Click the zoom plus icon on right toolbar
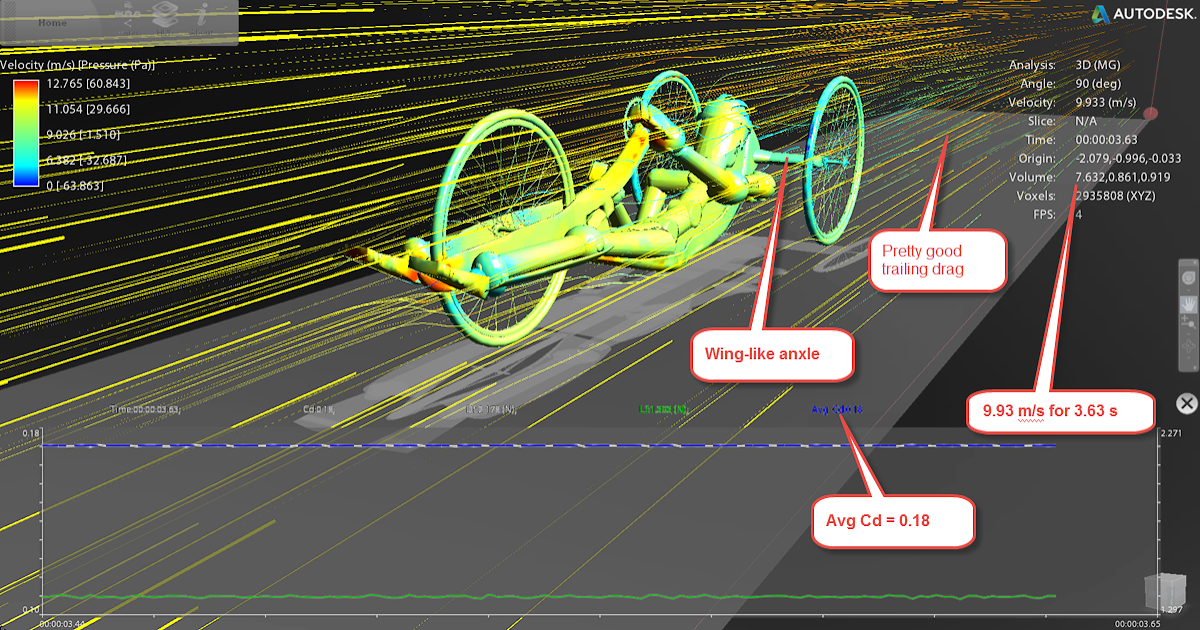The width and height of the screenshot is (1200, 630). pos(1188,321)
